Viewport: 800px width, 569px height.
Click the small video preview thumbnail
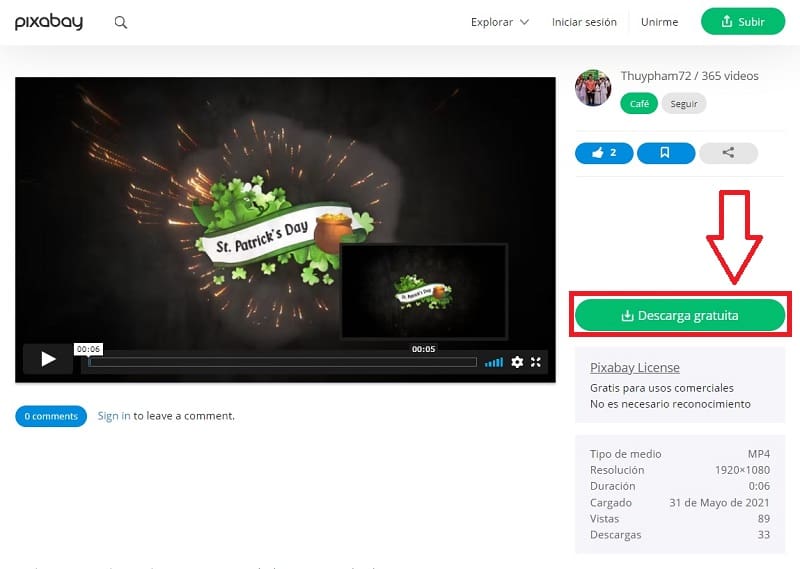(423, 291)
